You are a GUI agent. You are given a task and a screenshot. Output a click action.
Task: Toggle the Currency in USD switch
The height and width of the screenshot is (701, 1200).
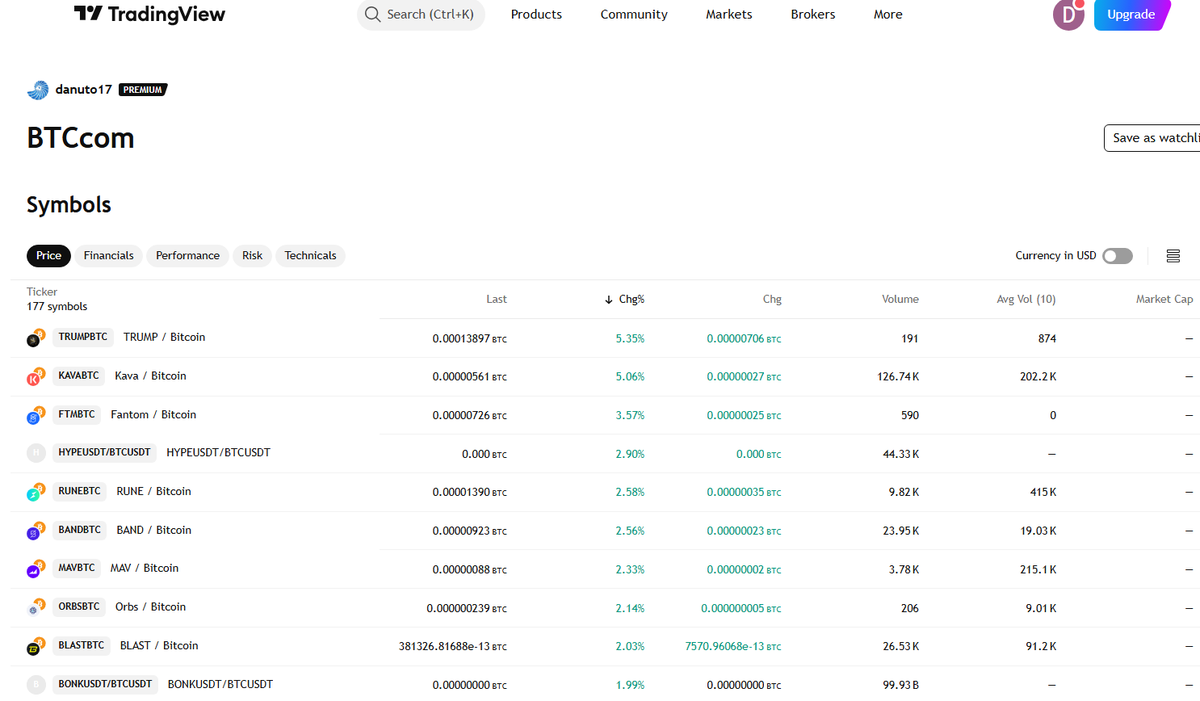click(1117, 256)
